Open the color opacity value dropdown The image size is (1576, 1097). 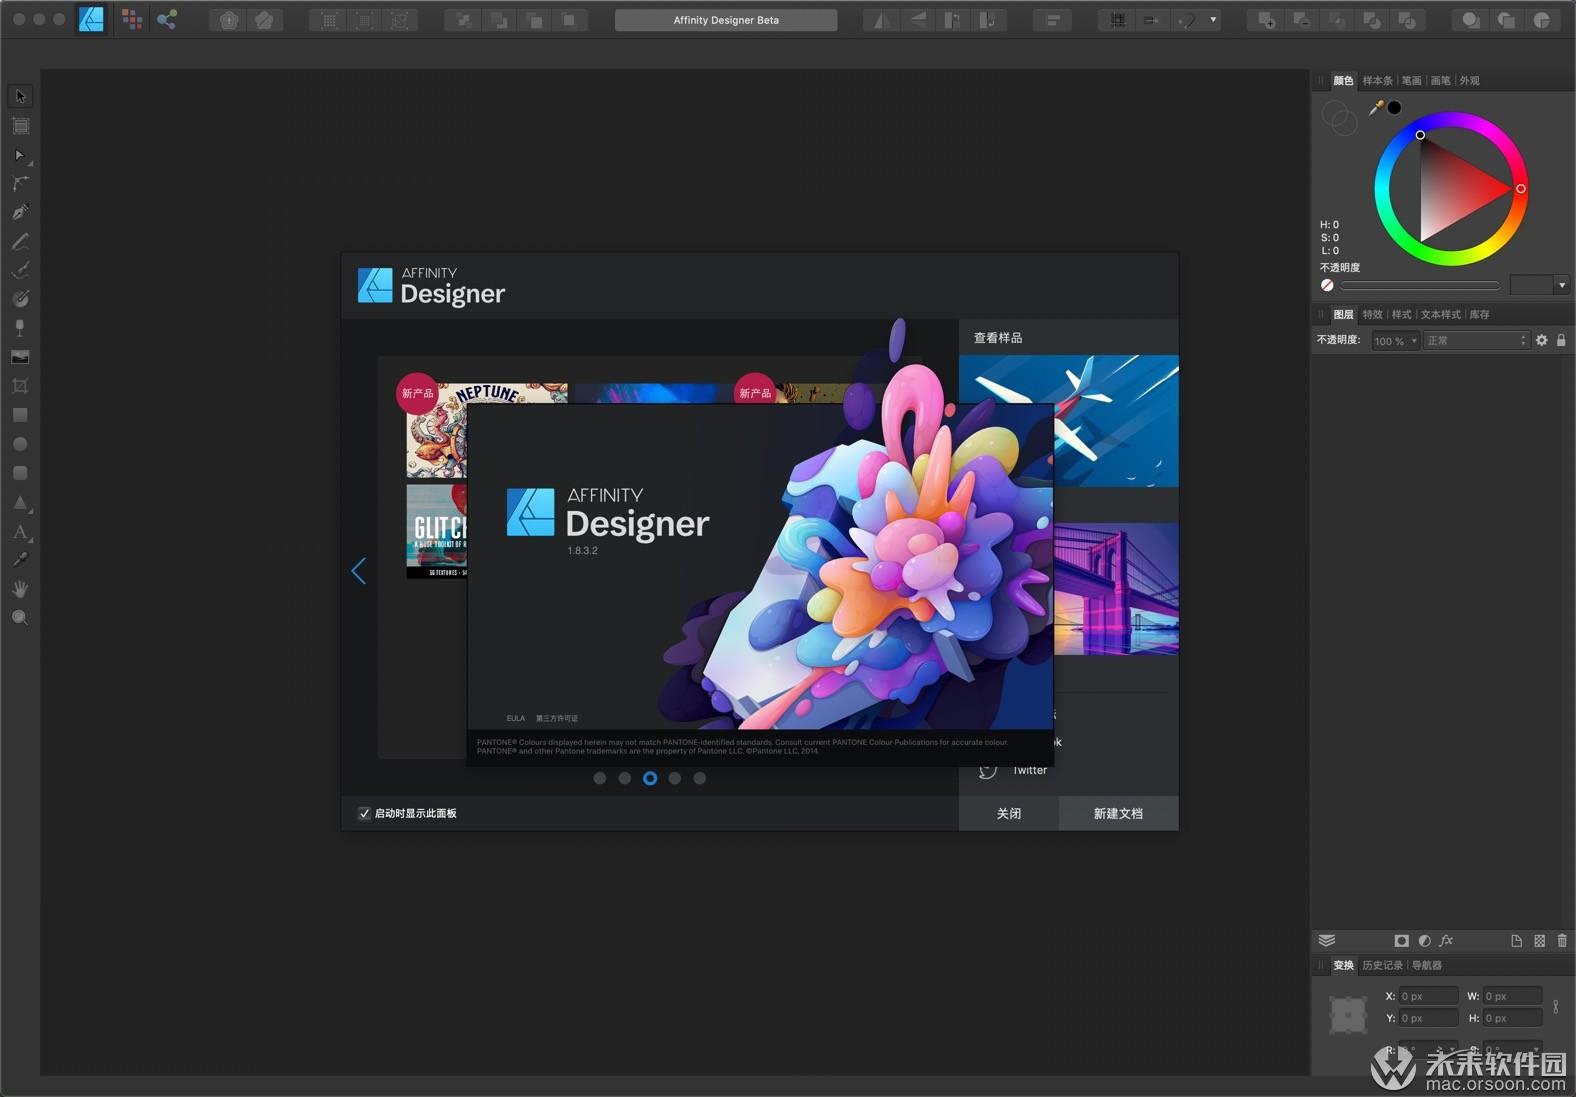tap(1561, 285)
